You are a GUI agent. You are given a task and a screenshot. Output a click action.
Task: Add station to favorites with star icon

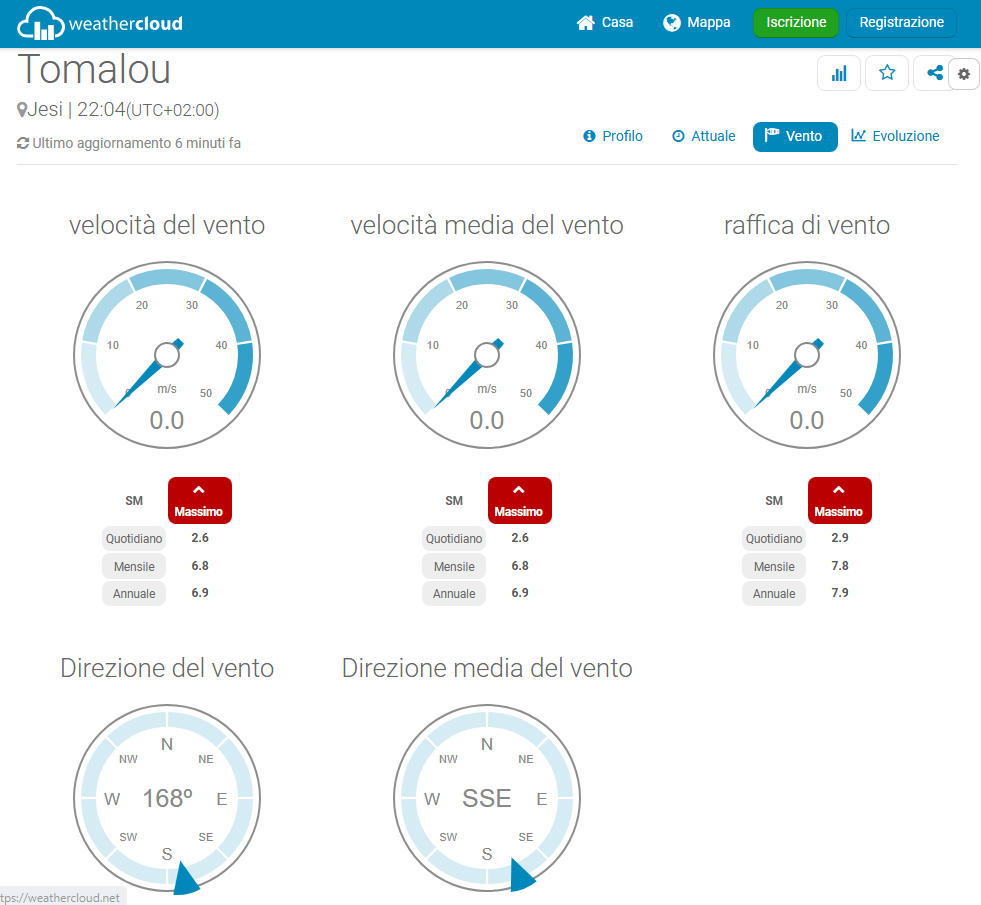887,73
